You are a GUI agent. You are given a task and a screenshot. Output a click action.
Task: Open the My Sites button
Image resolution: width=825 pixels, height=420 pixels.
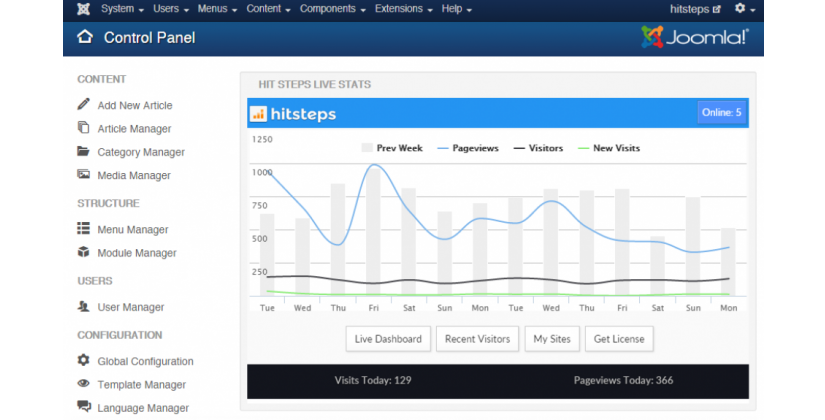[552, 339]
